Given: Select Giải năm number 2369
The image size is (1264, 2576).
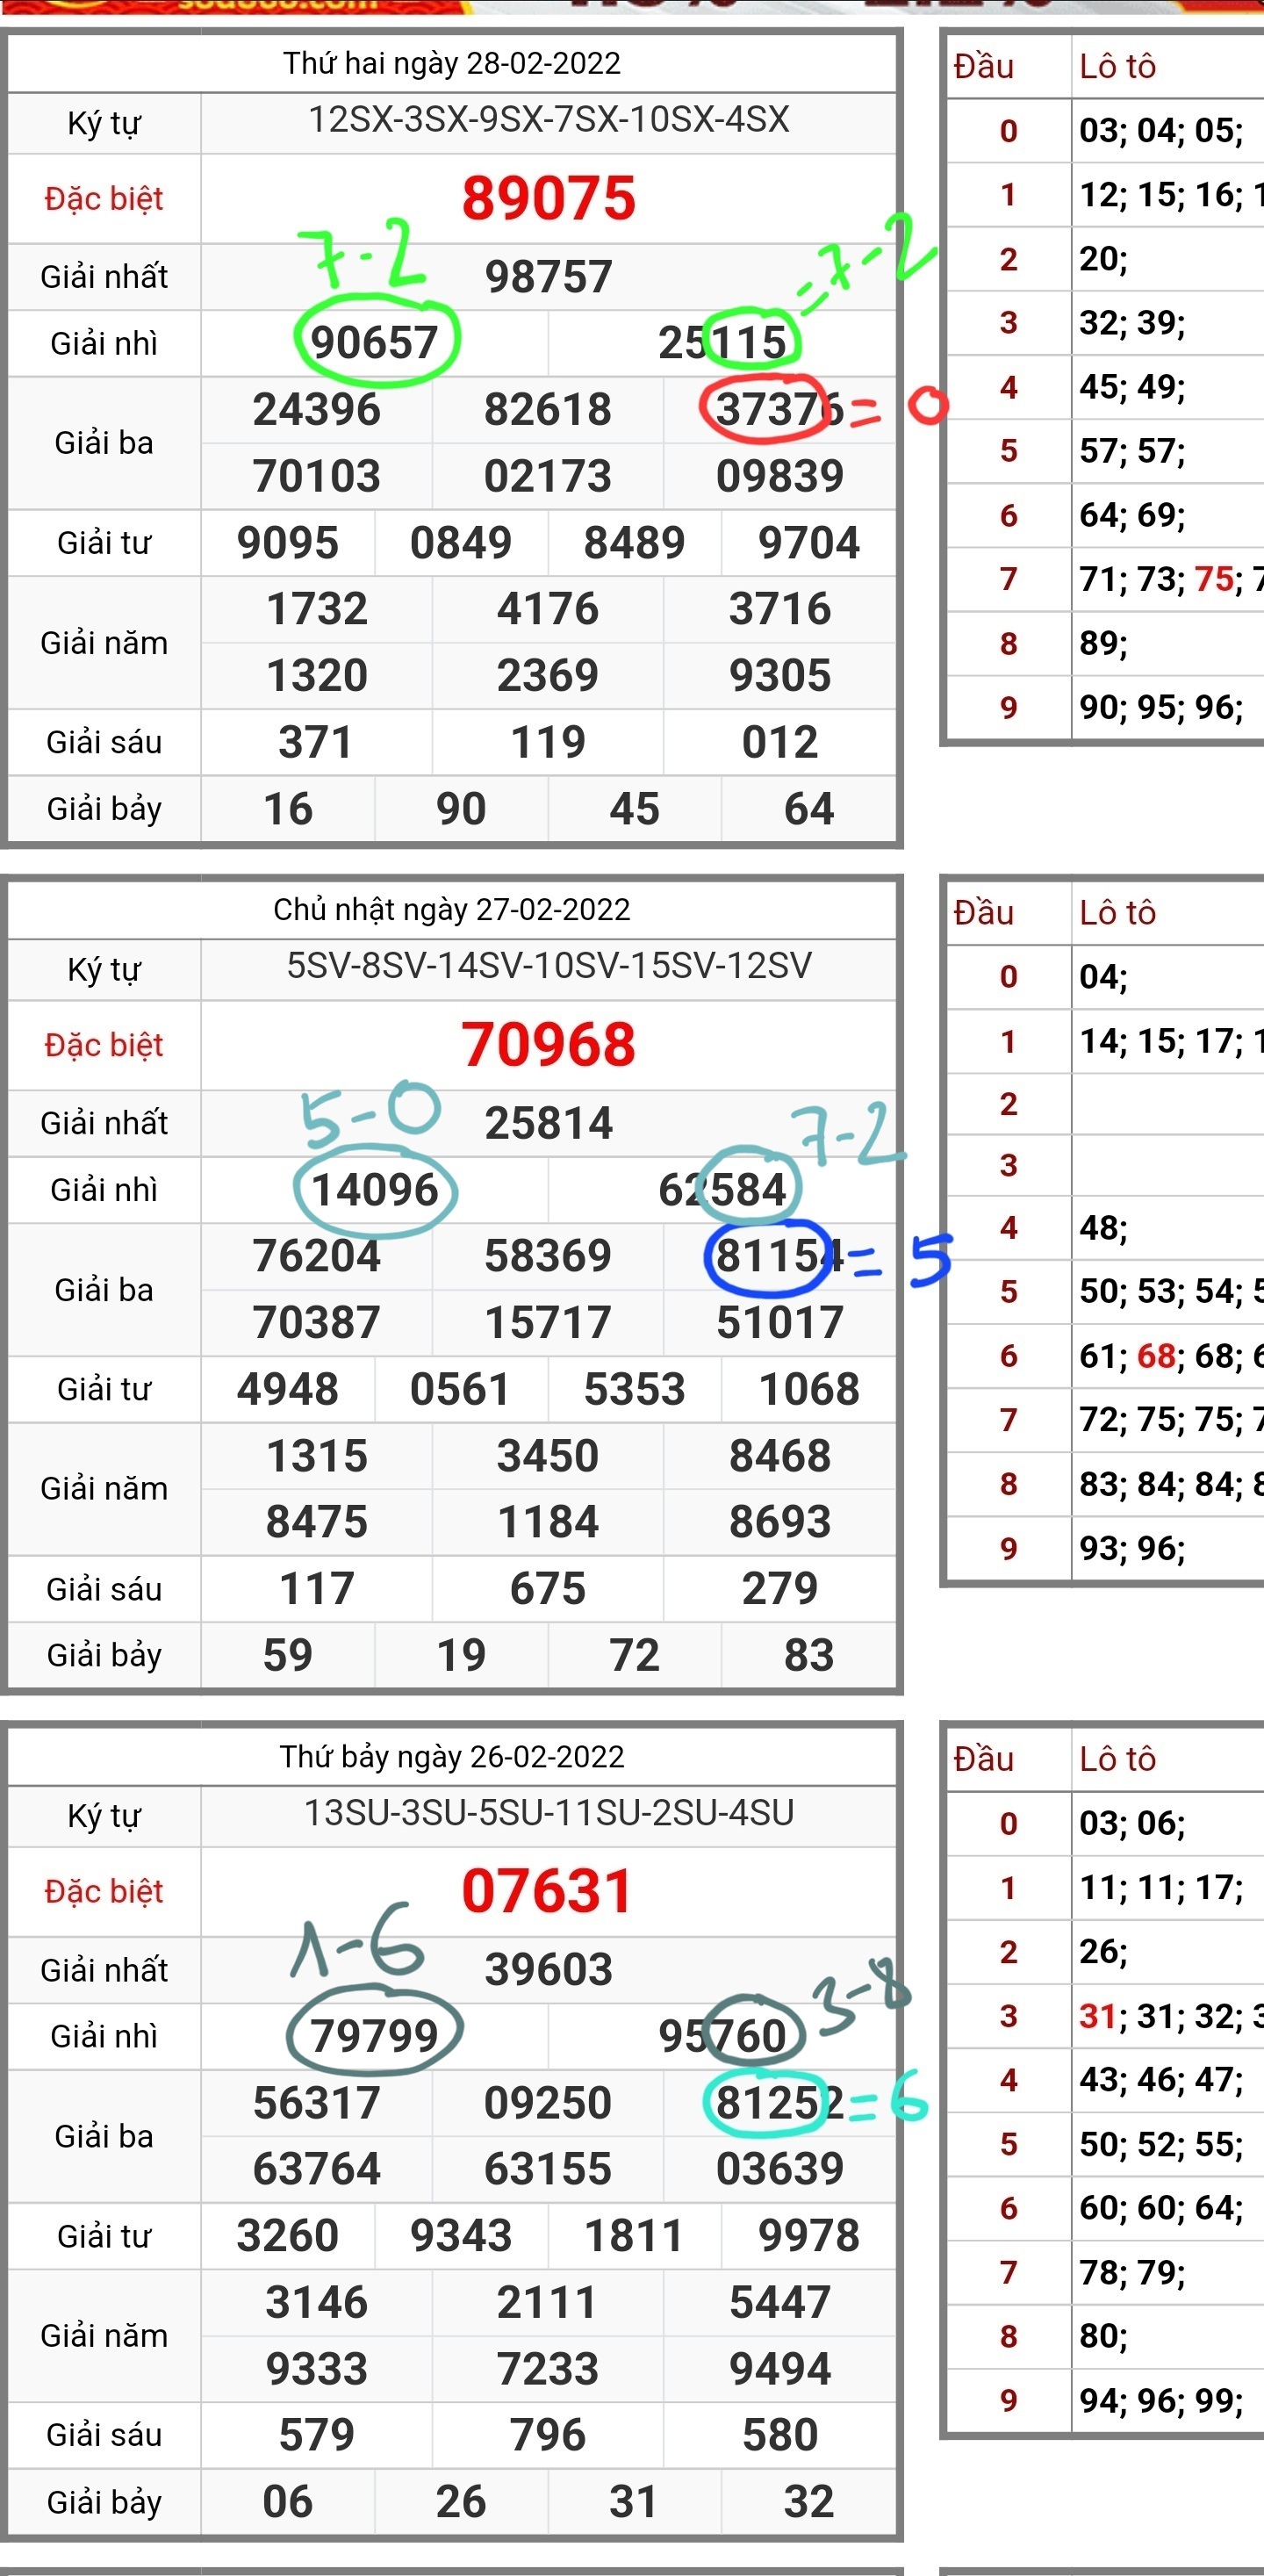Looking at the screenshot, I should pos(548,676).
